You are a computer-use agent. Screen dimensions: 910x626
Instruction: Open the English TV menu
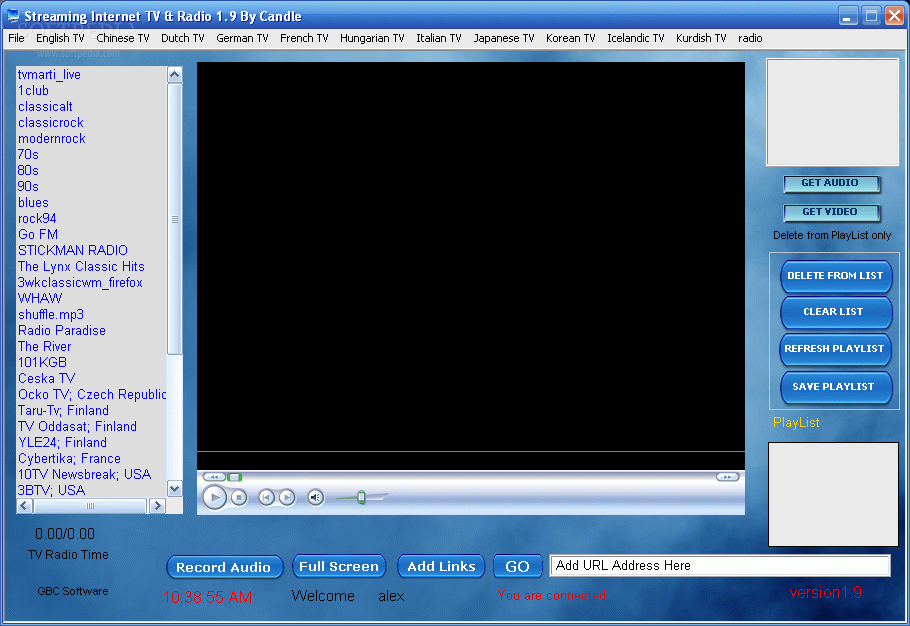point(60,38)
